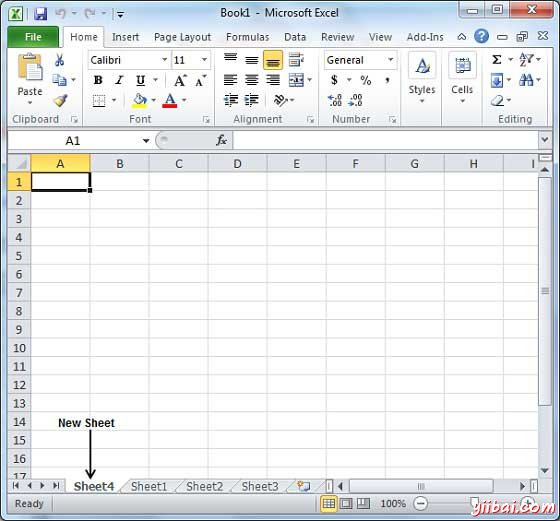Click the Clear eraser icon
This screenshot has height=521, width=560.
point(497,100)
